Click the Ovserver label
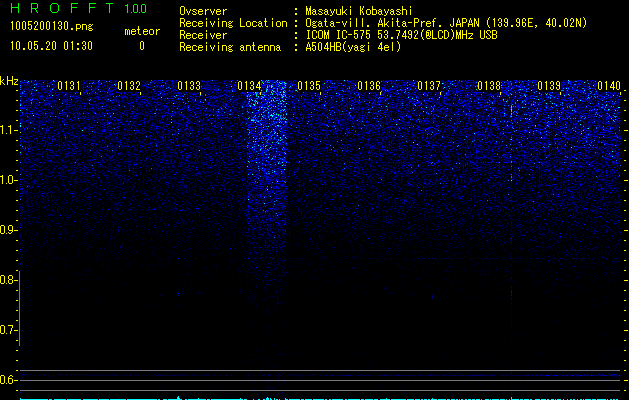629x400 pixels. 203,11
